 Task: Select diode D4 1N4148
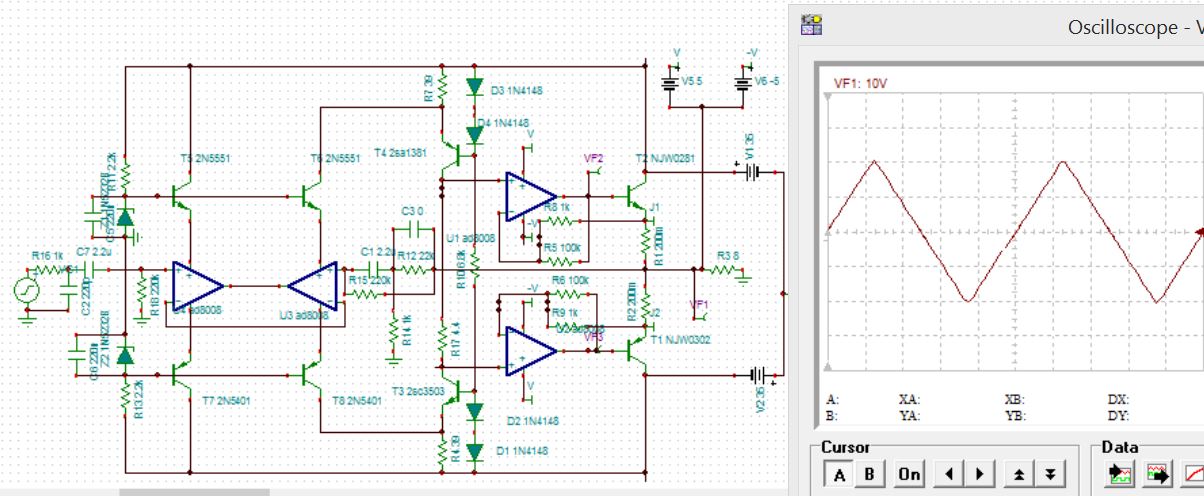(x=475, y=134)
